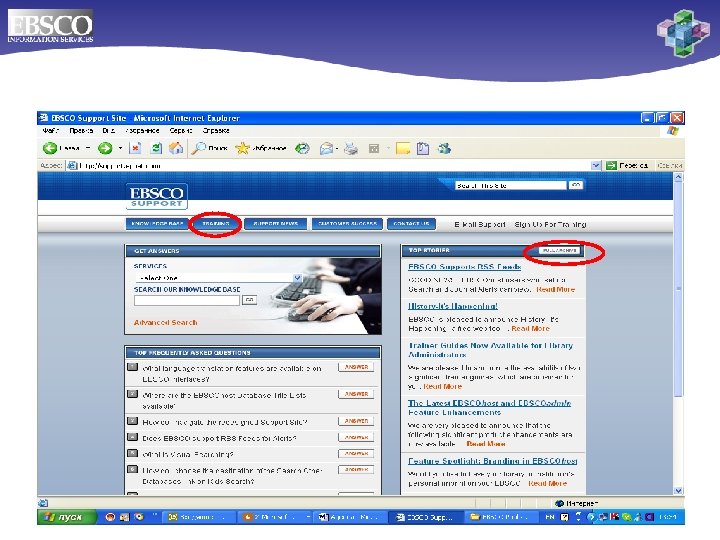The width and height of the screenshot is (720, 540).
Task: Click Answer for language translation question
Action: click(356, 367)
